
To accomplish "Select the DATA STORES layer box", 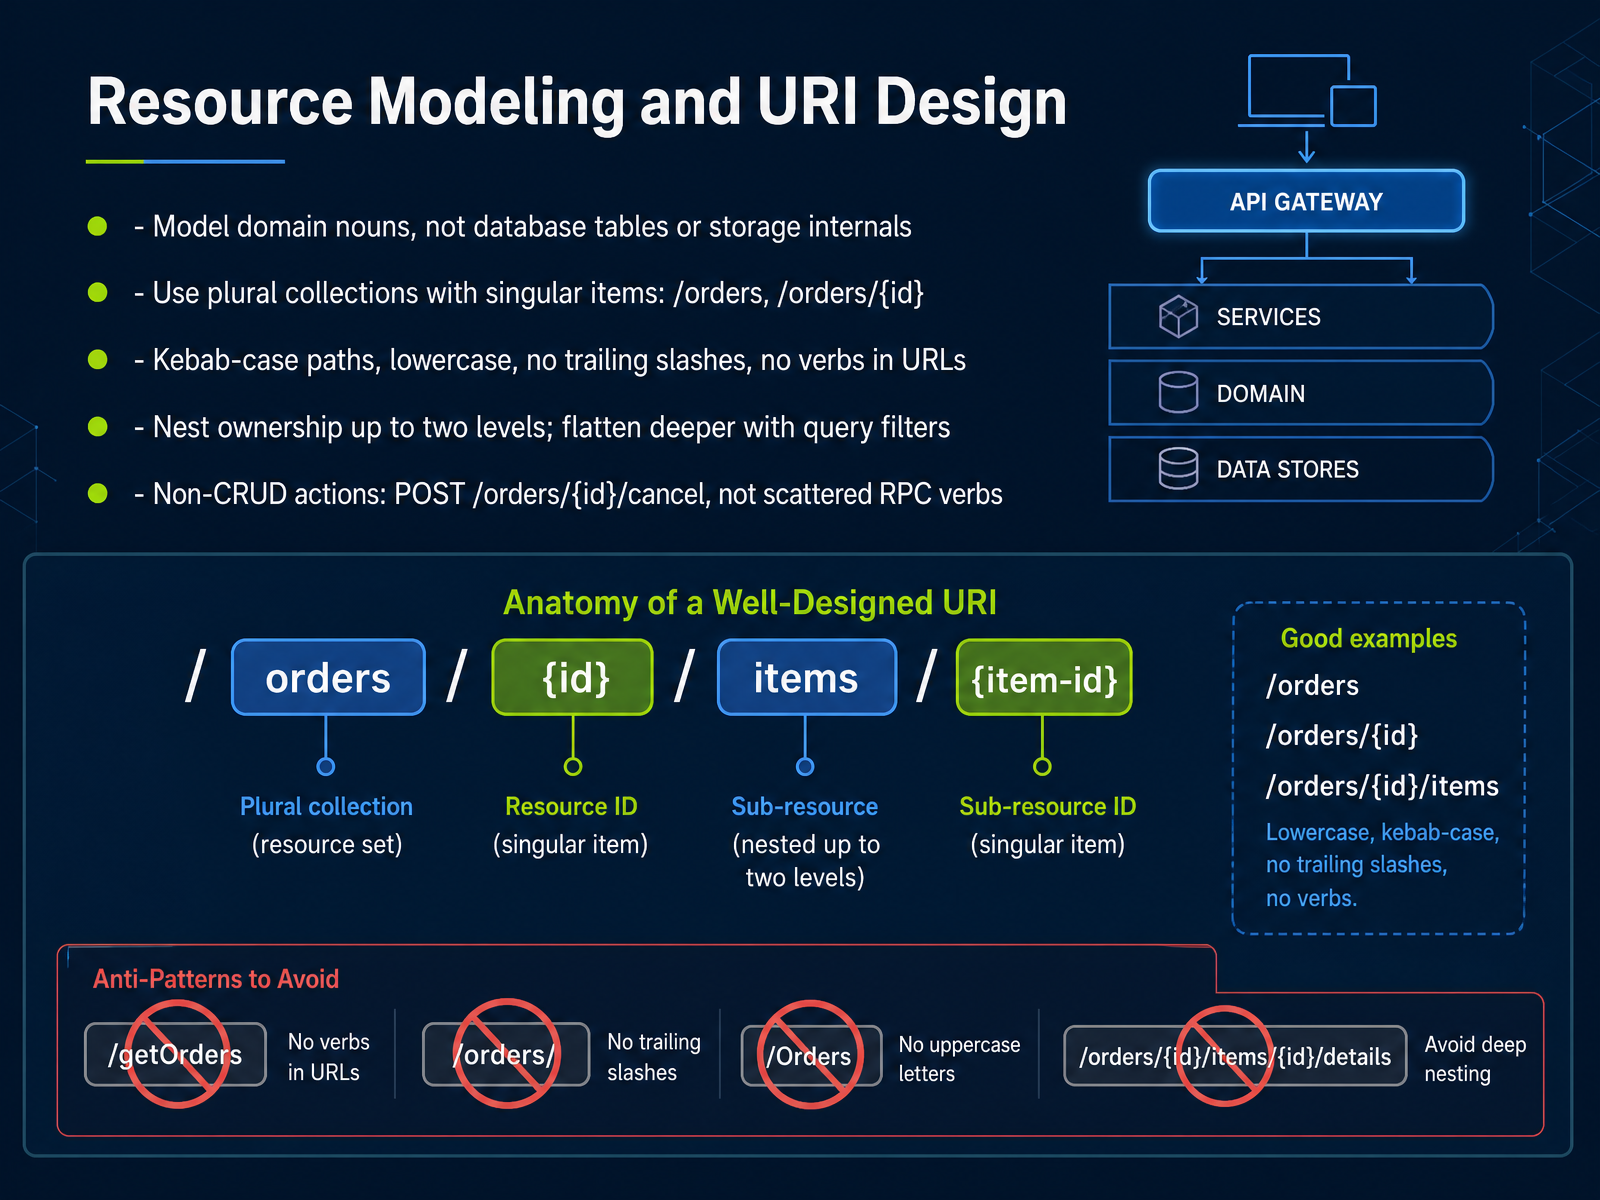I will tap(1301, 469).
